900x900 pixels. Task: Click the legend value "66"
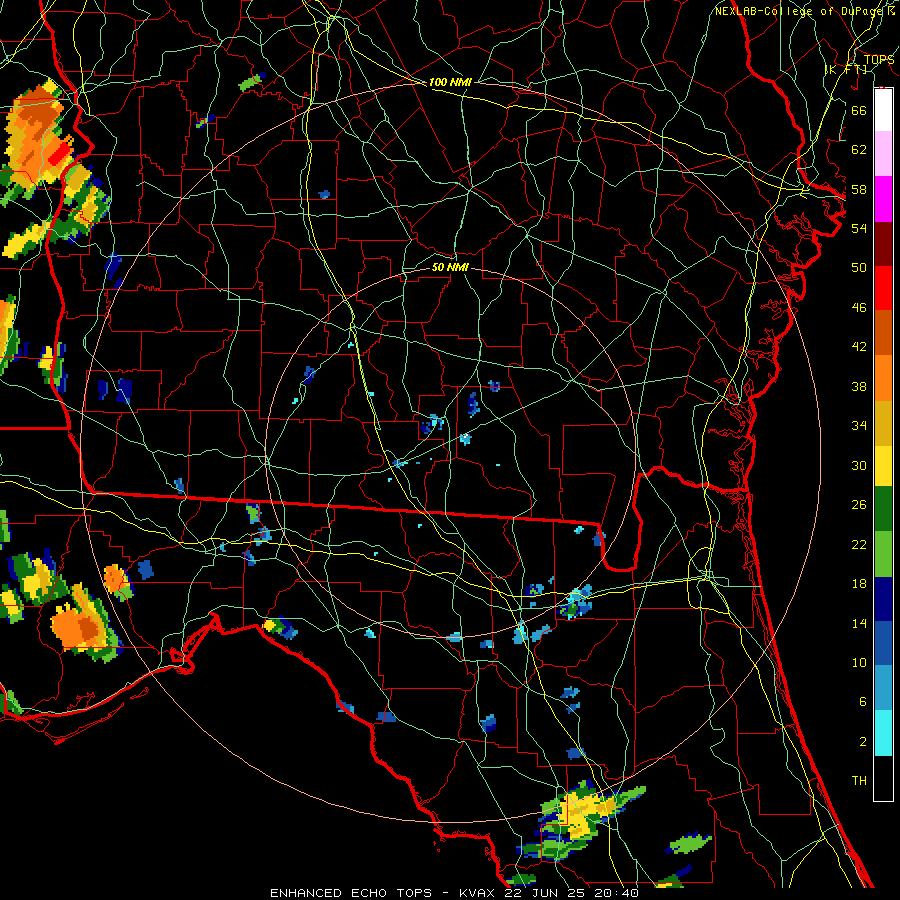(x=859, y=110)
